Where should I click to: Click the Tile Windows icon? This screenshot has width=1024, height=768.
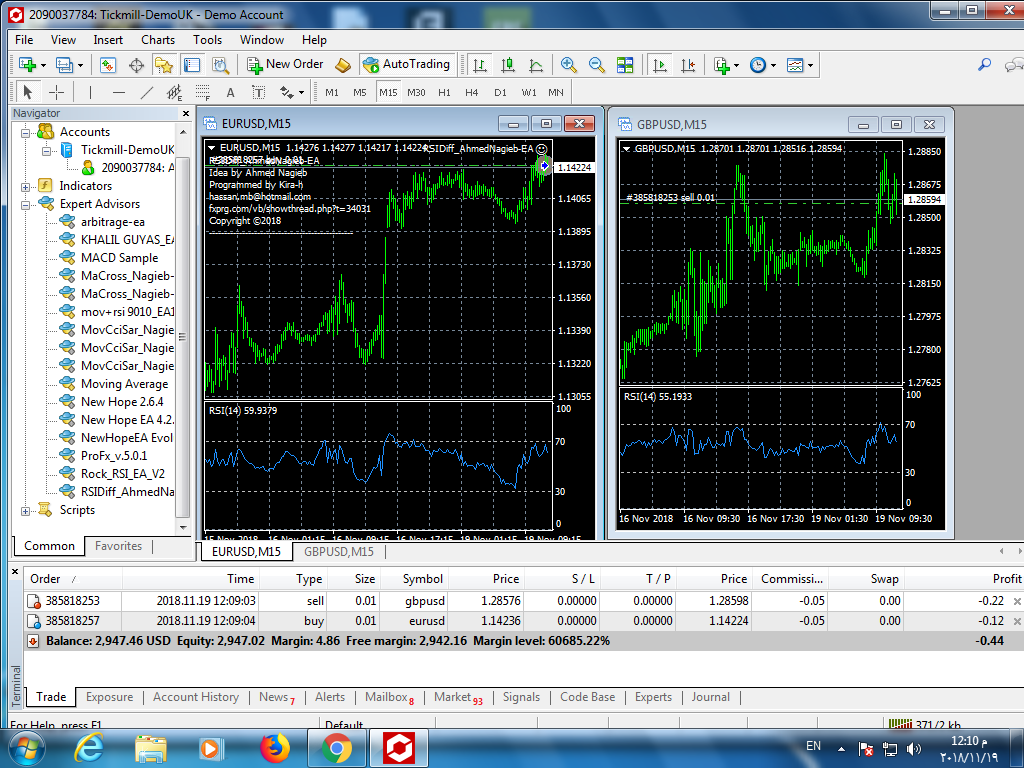[625, 65]
